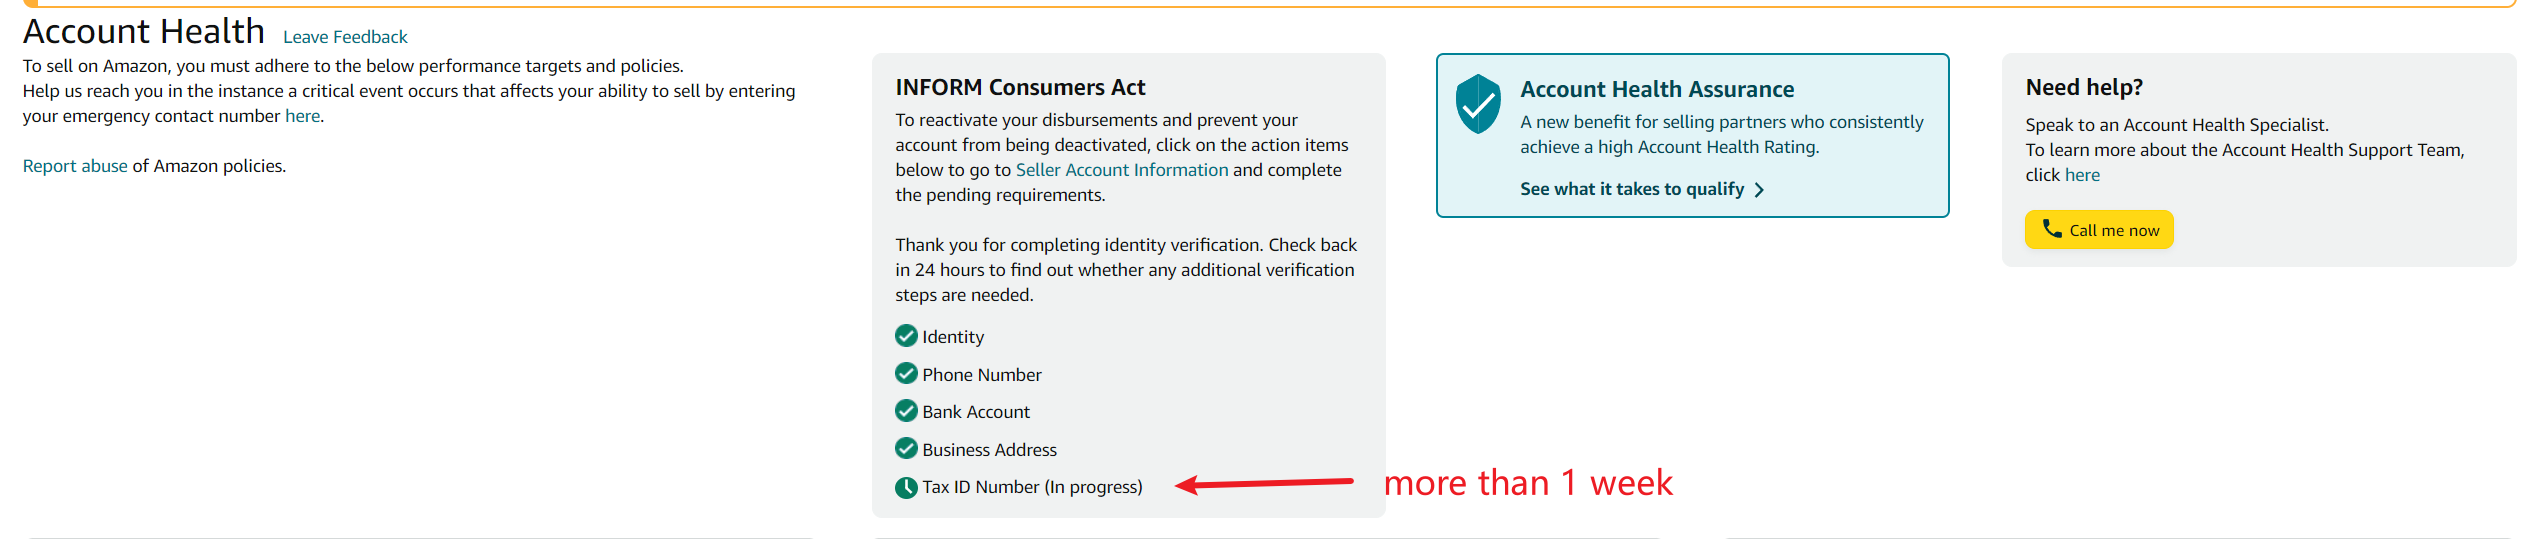Click the checkmark icon beside Business Address

tap(906, 449)
